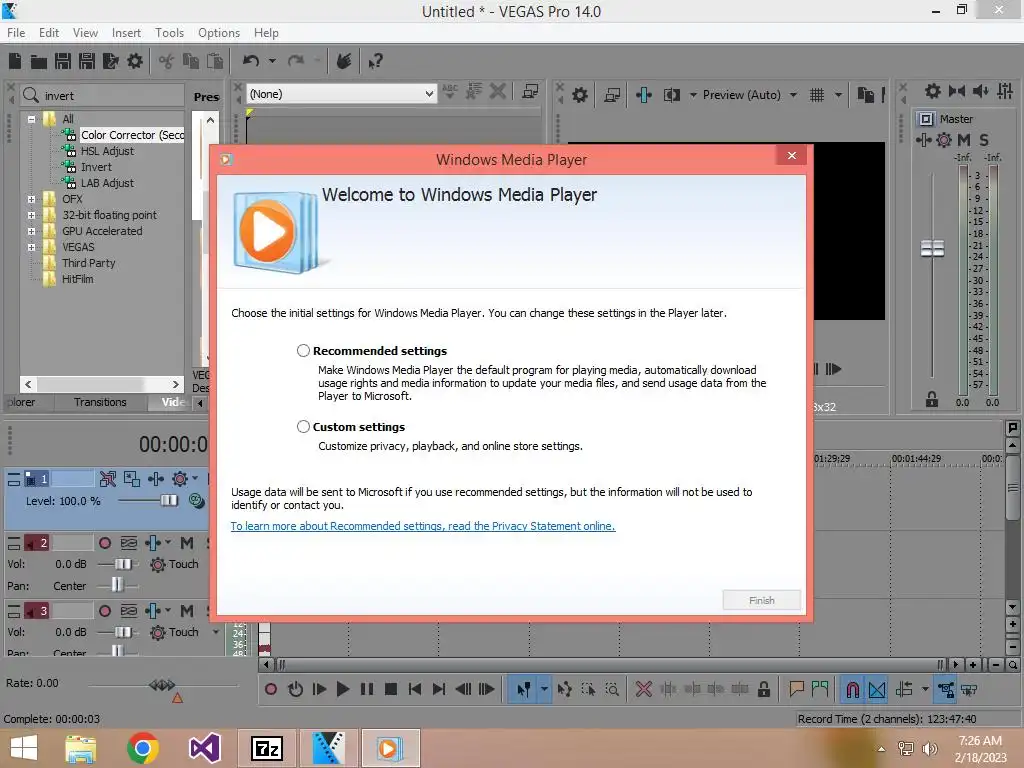Open Chrome from the Windows taskbar
Image resolution: width=1024 pixels, height=768 pixels.
pyautogui.click(x=142, y=748)
